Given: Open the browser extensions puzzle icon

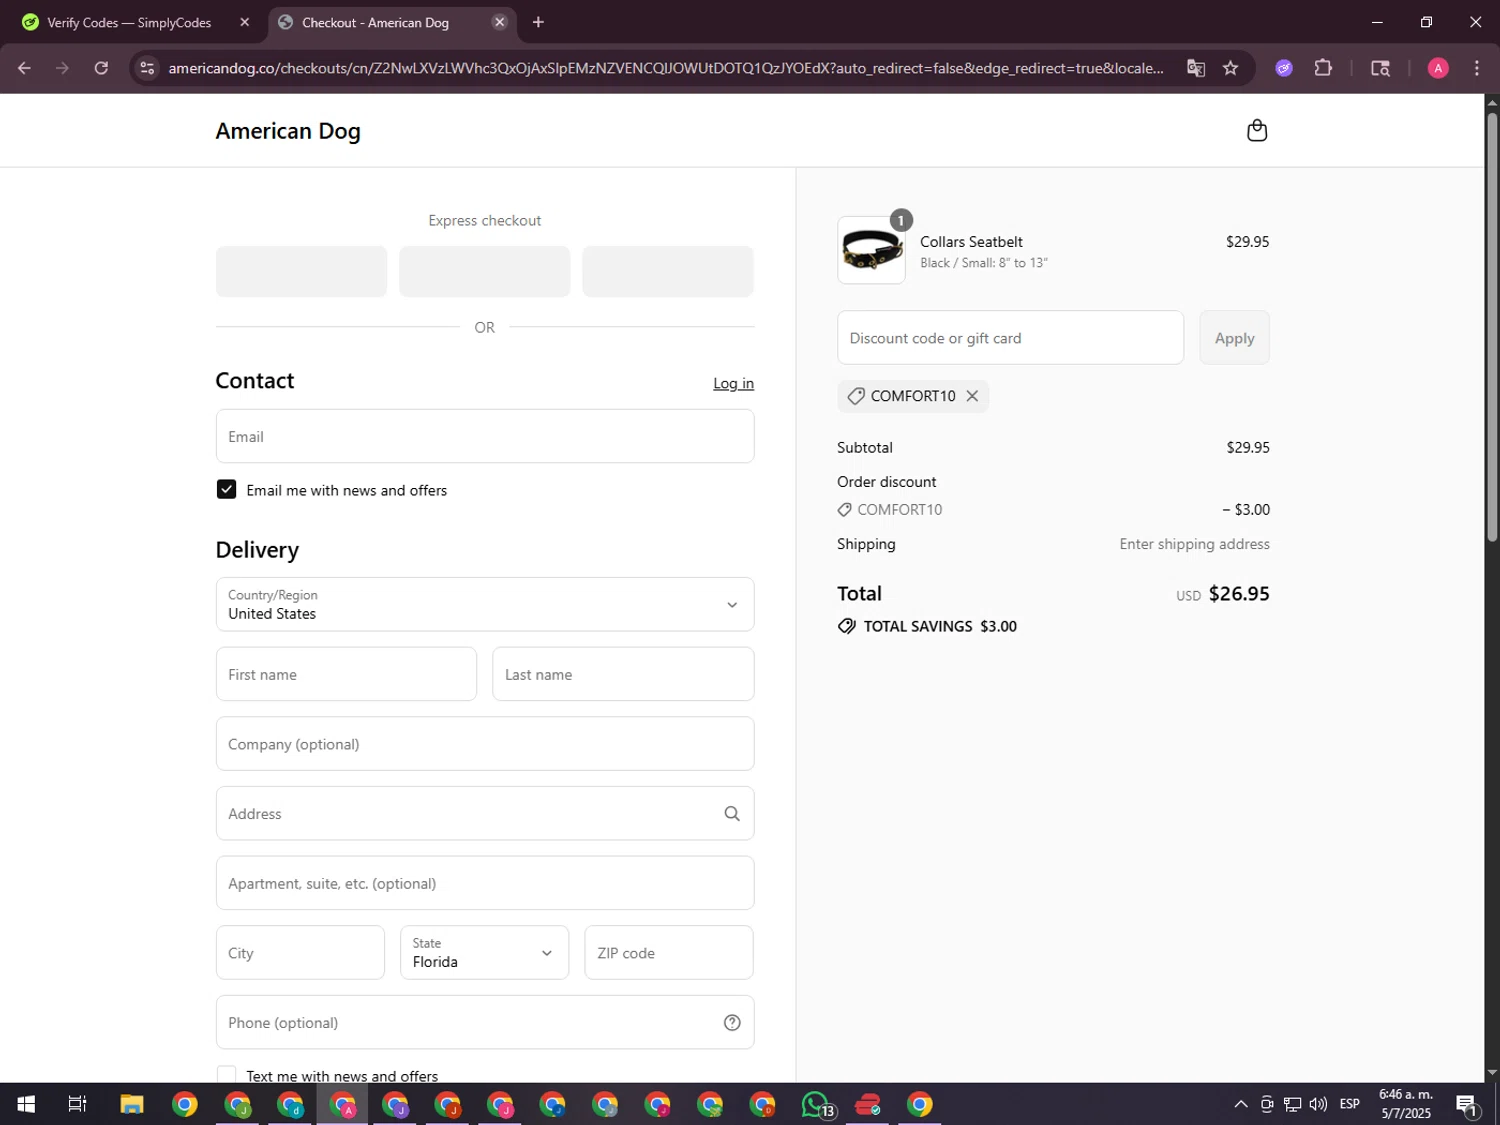Looking at the screenshot, I should coord(1323,68).
